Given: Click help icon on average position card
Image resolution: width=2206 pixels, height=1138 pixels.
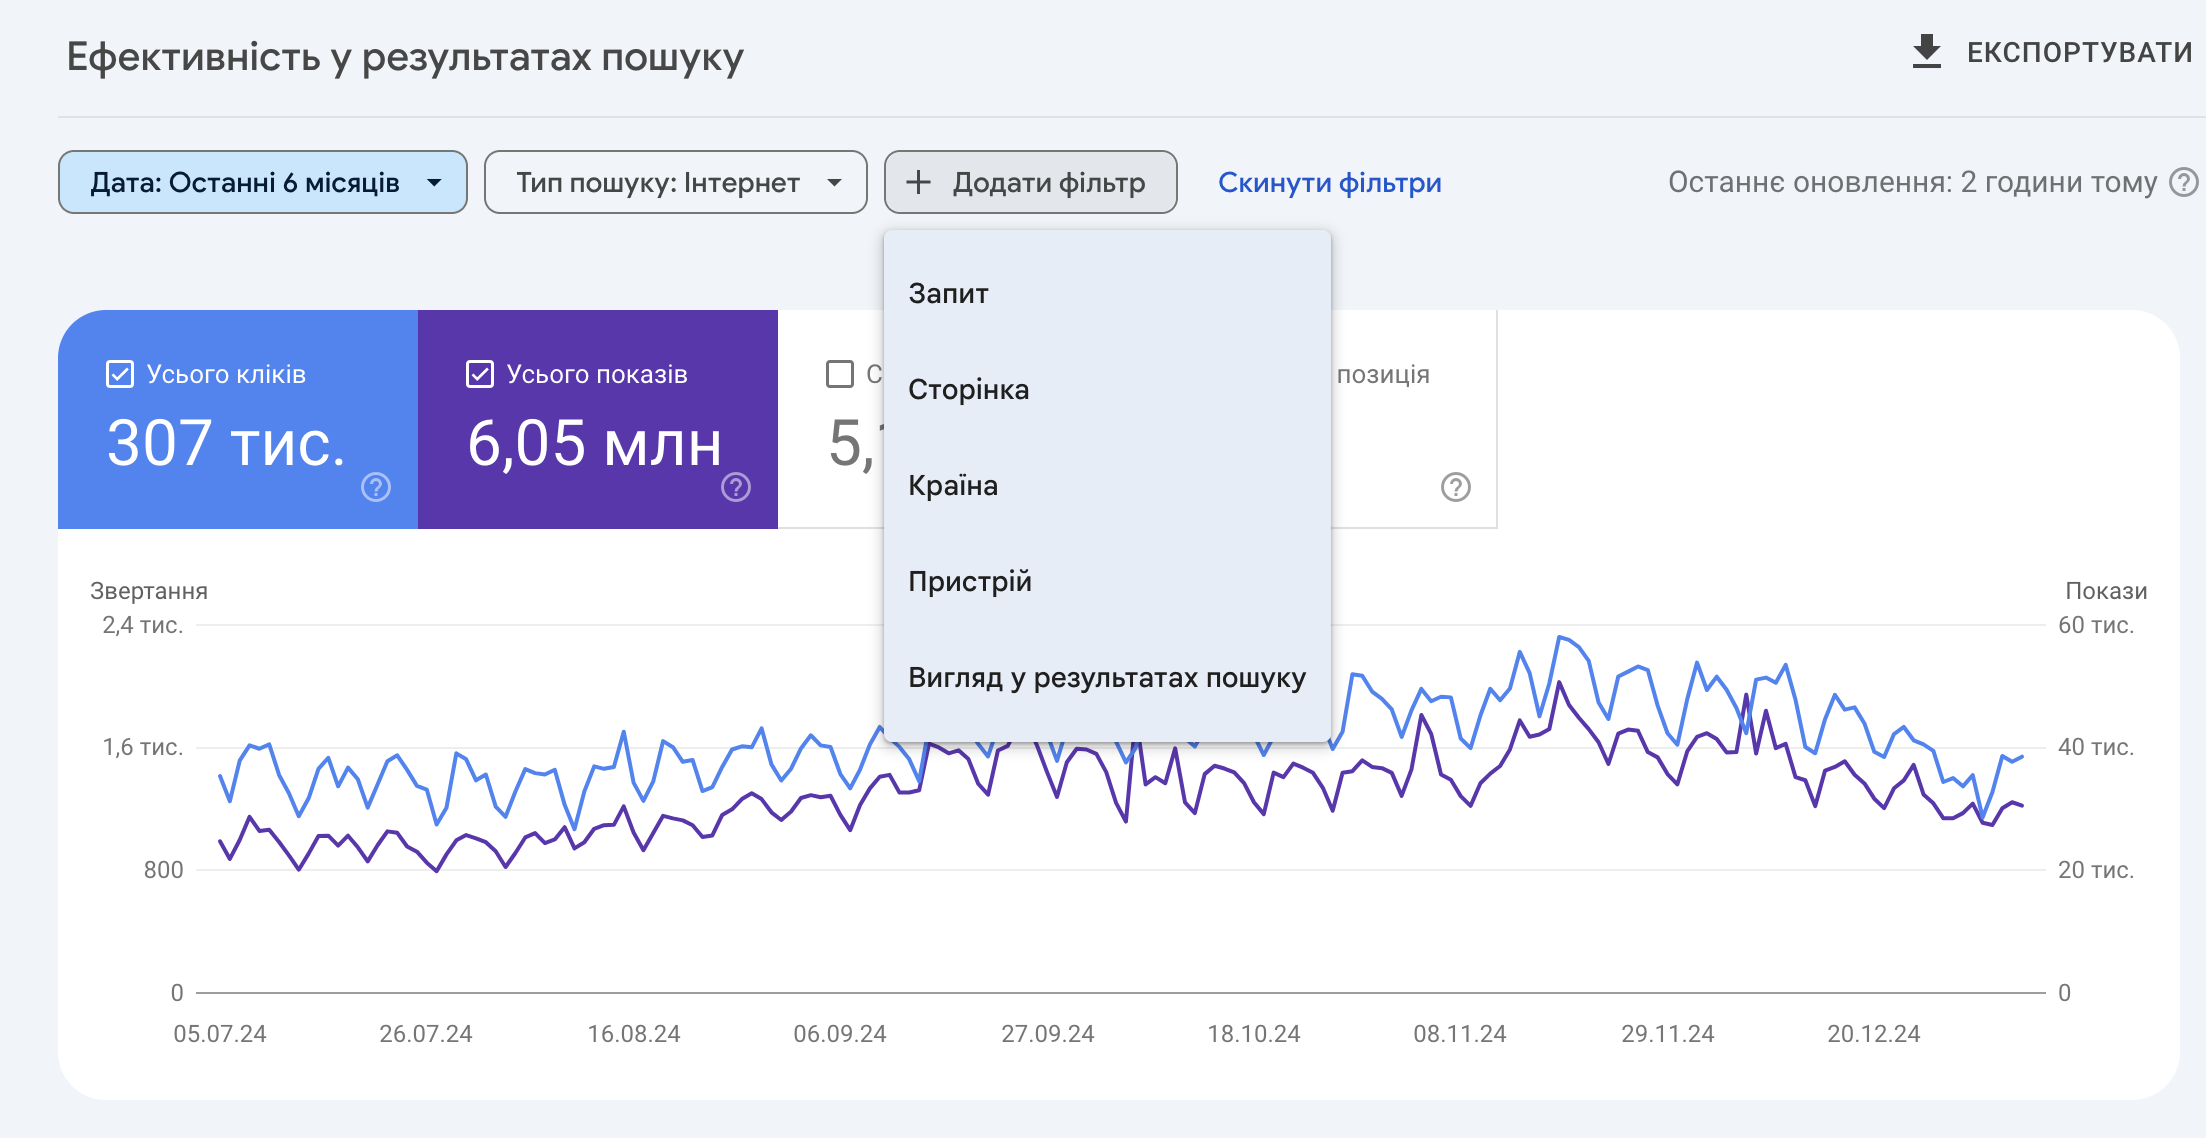Looking at the screenshot, I should [1455, 487].
